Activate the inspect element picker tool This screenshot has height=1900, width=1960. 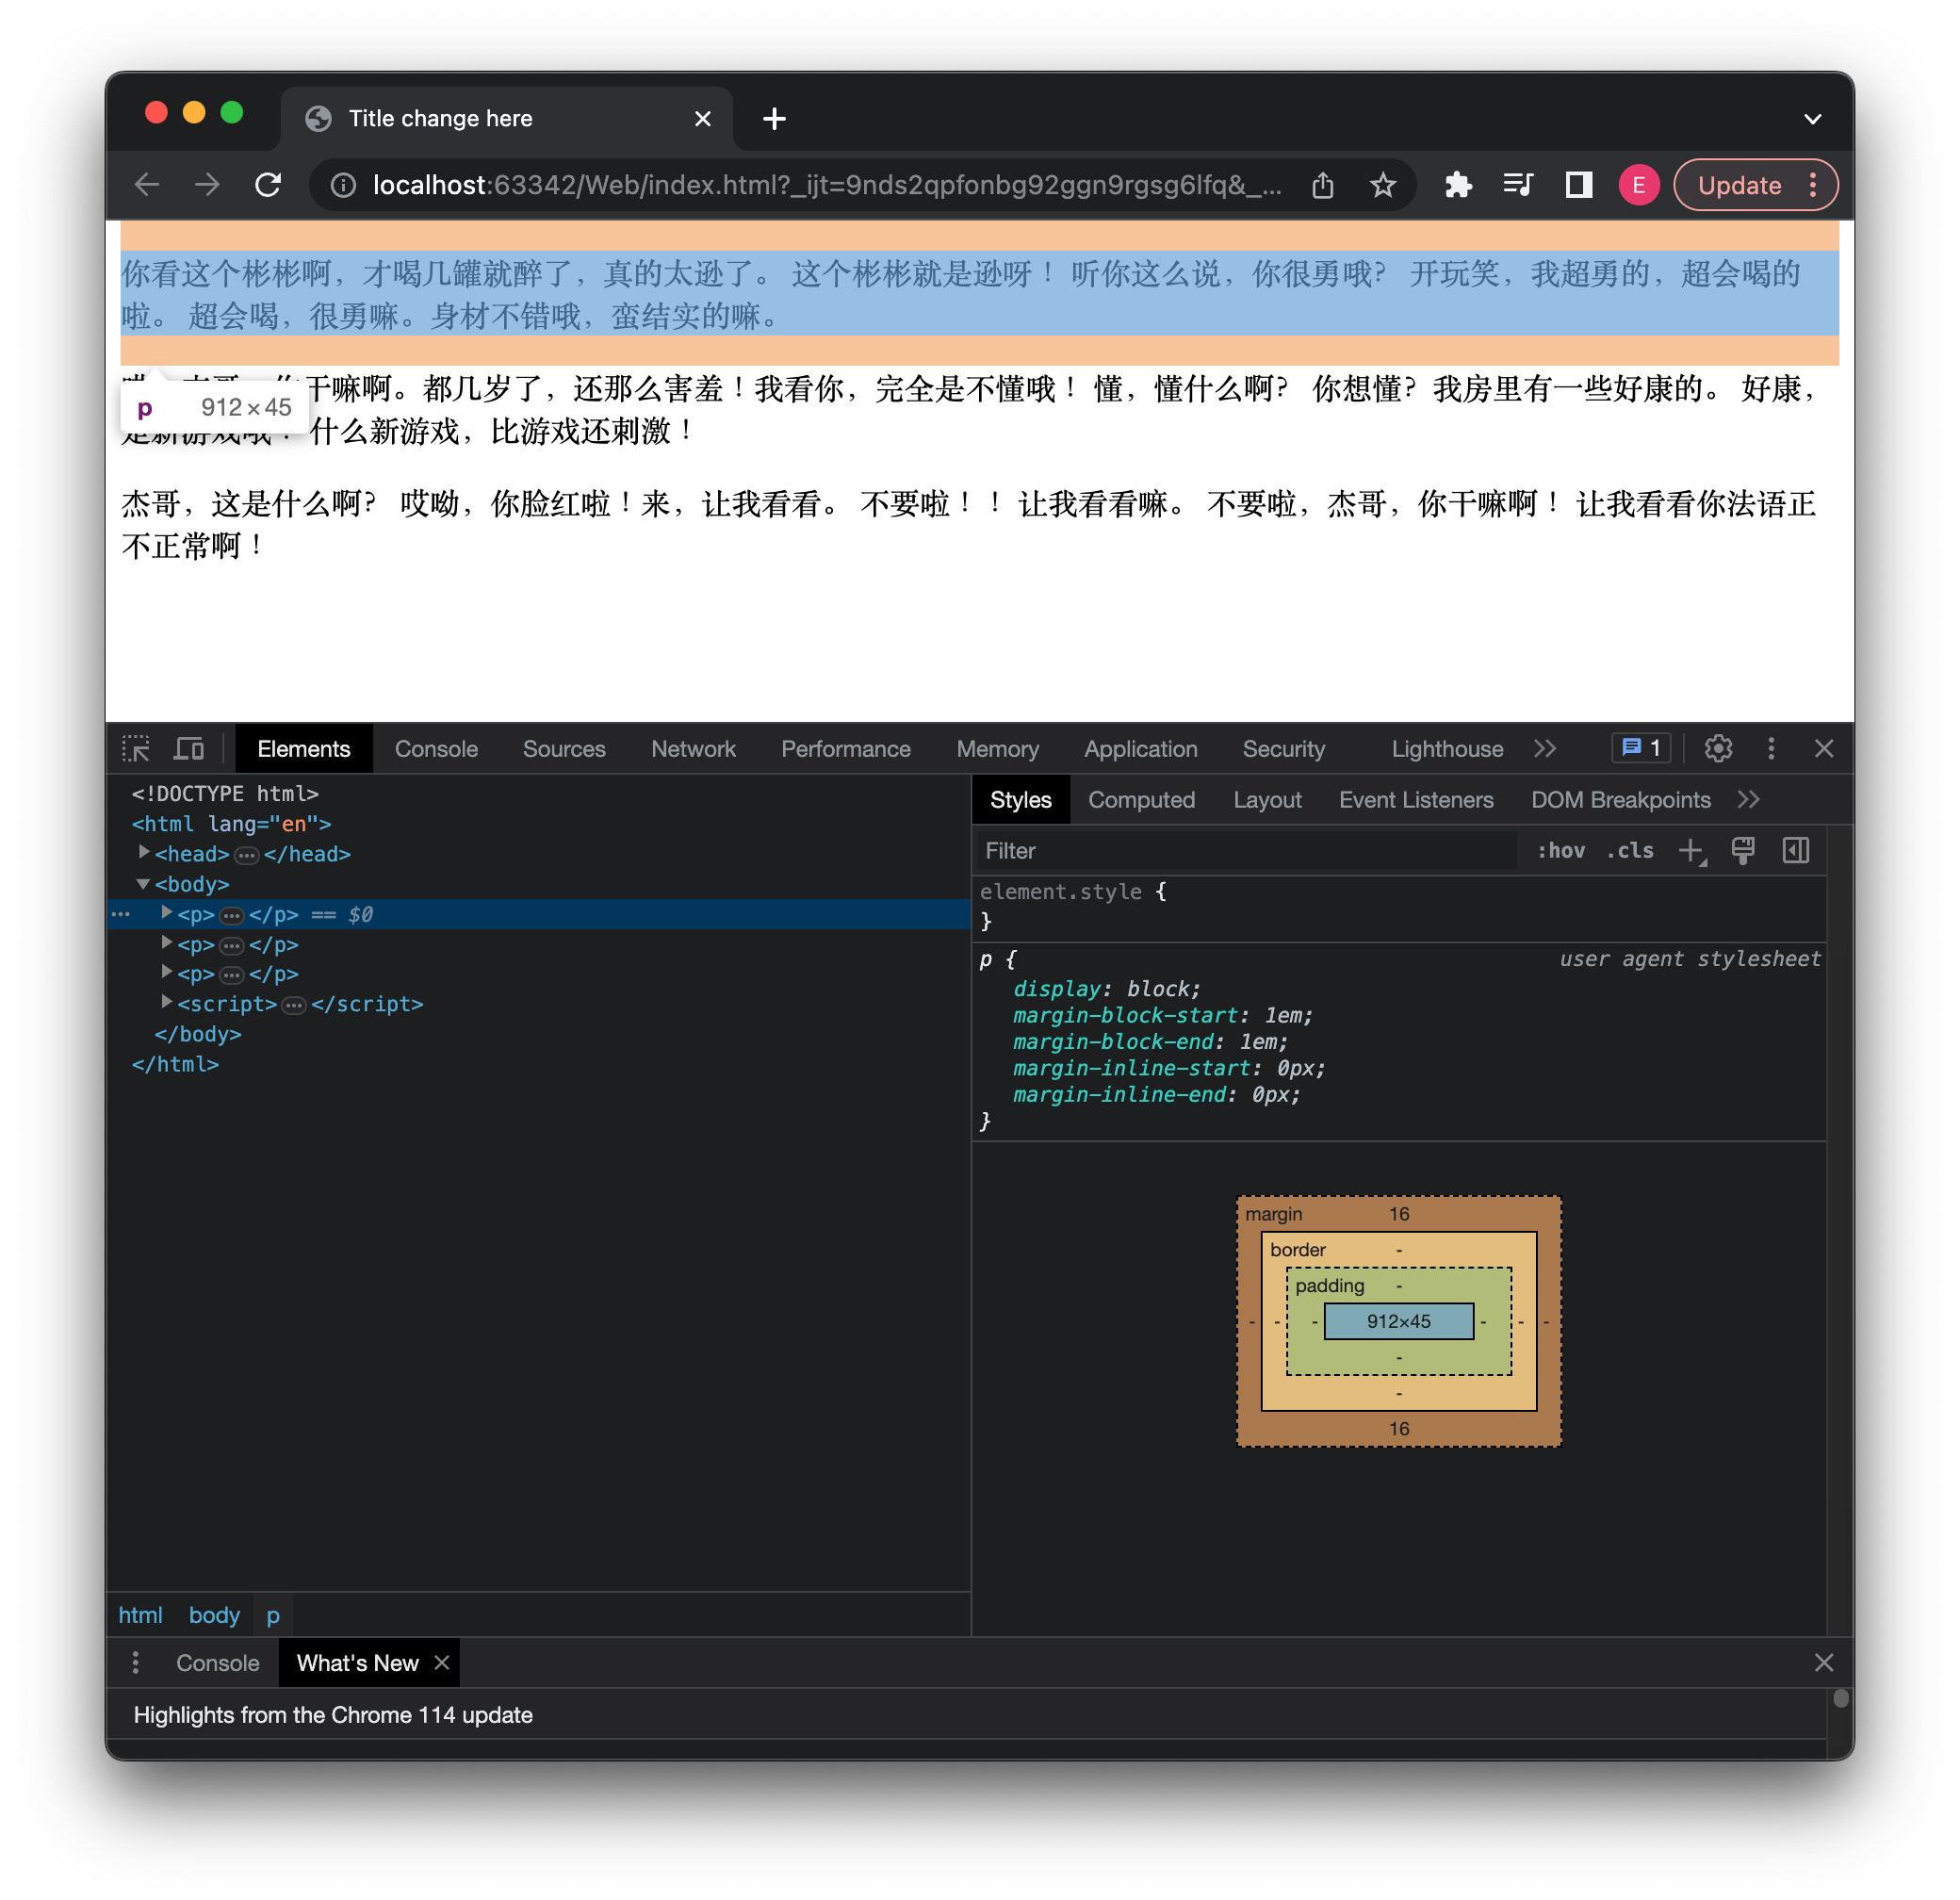click(136, 749)
